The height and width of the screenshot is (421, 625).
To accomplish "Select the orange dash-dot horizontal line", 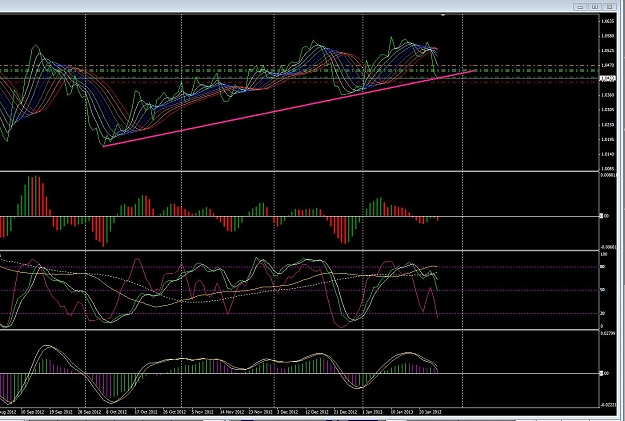I will 299,65.
